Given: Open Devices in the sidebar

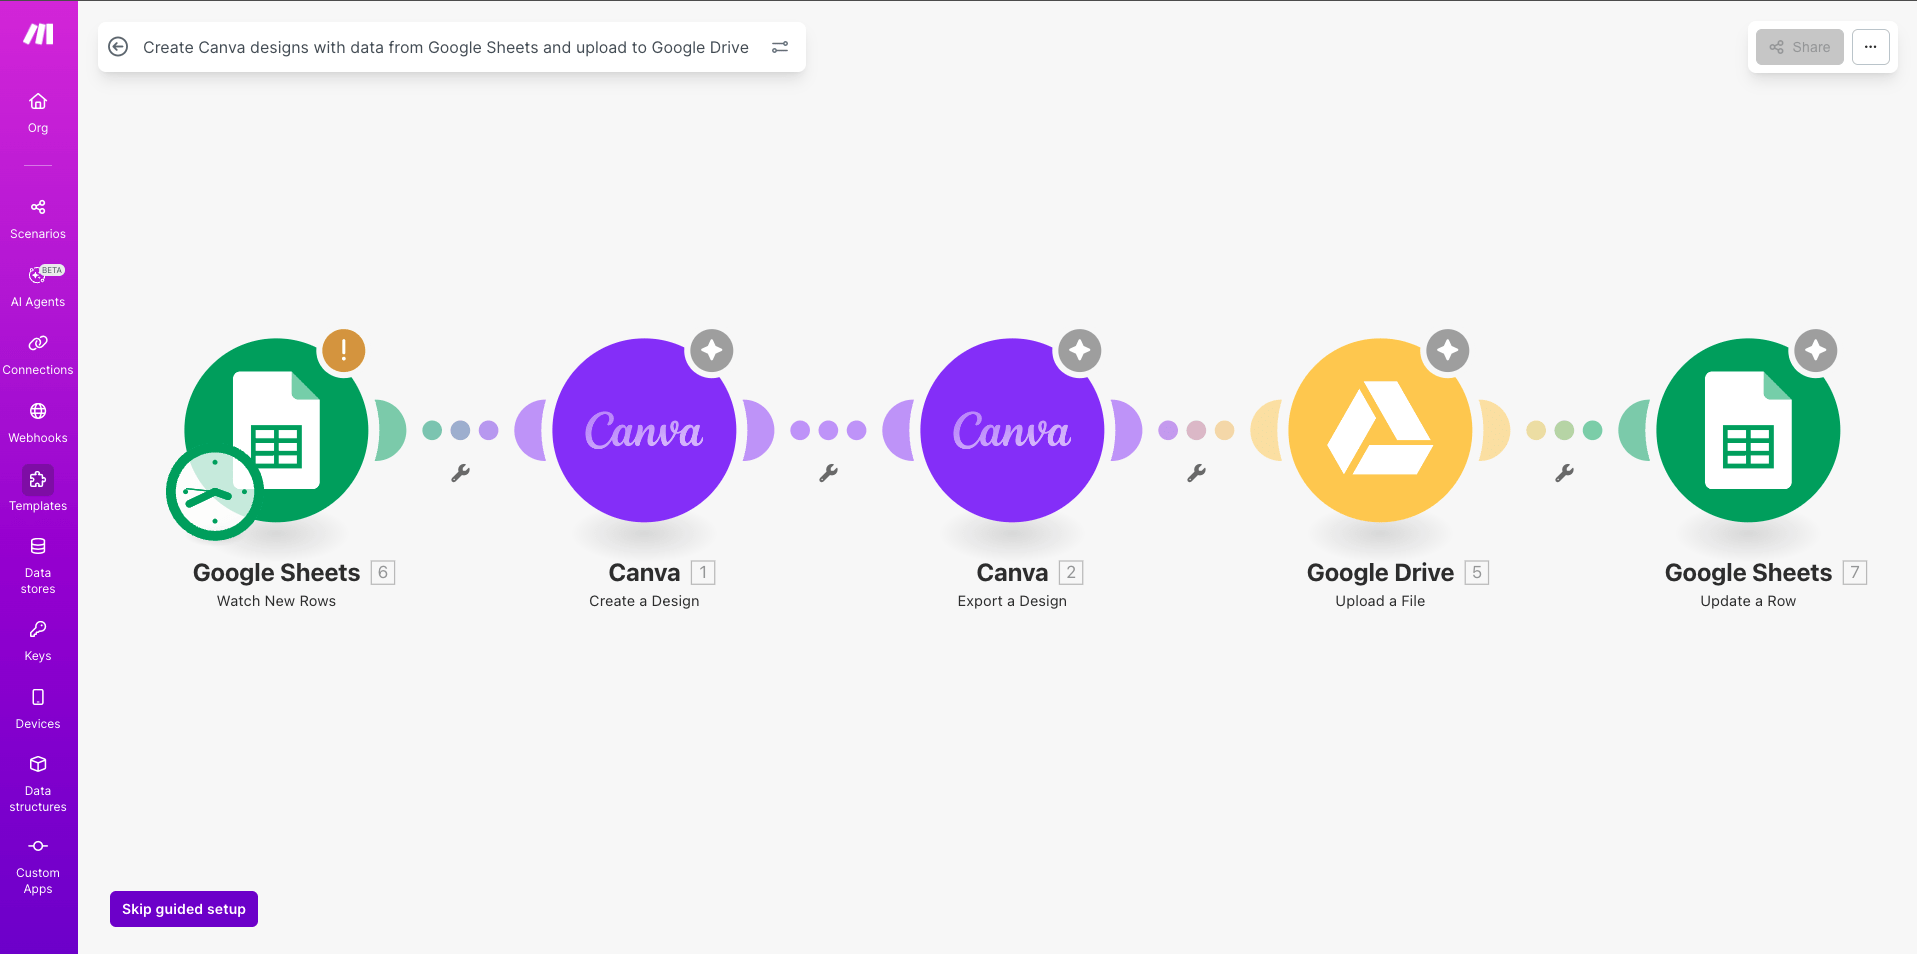Looking at the screenshot, I should click(x=38, y=708).
